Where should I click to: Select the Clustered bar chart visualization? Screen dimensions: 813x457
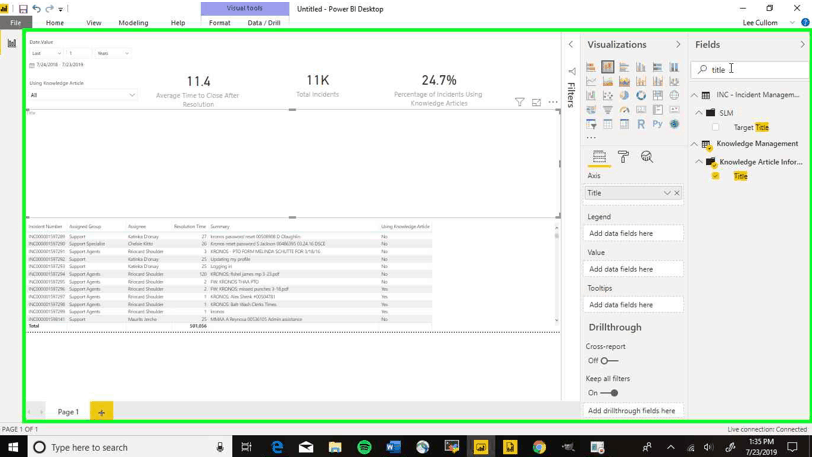pyautogui.click(x=624, y=67)
